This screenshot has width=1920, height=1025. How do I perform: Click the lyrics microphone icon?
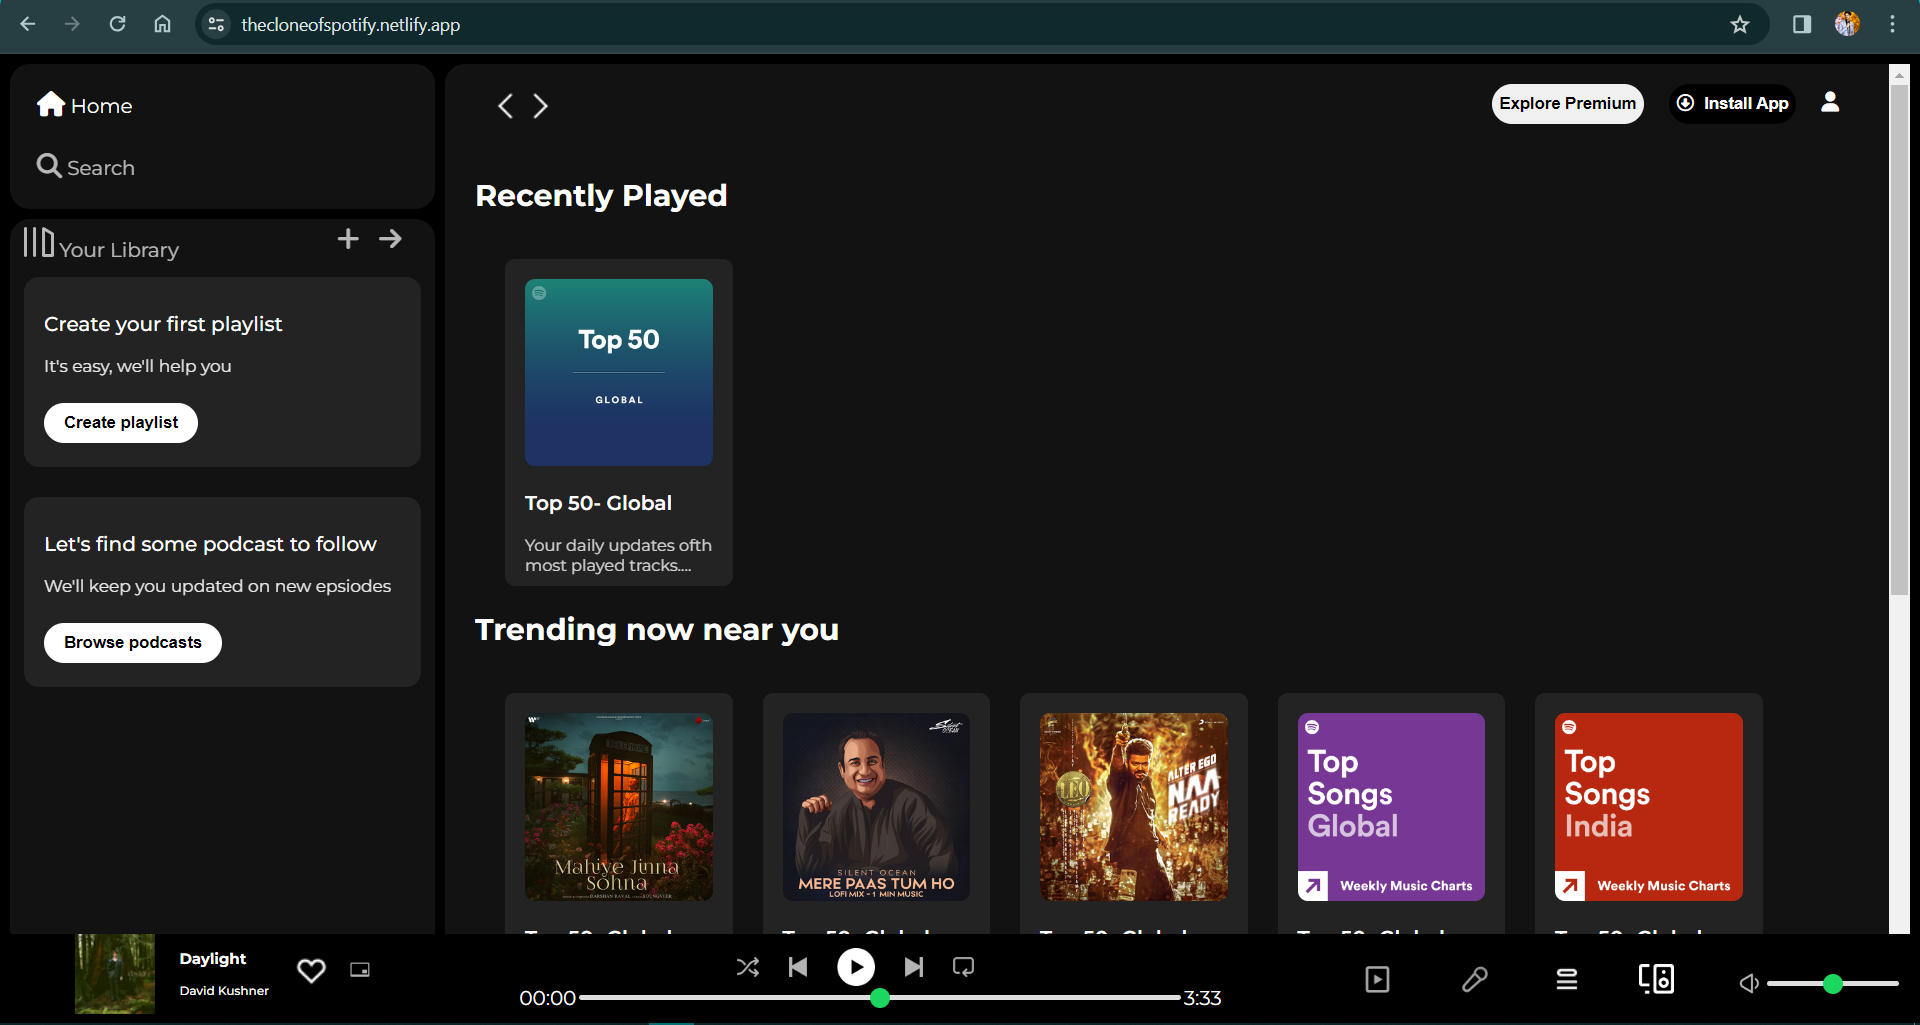(x=1475, y=980)
